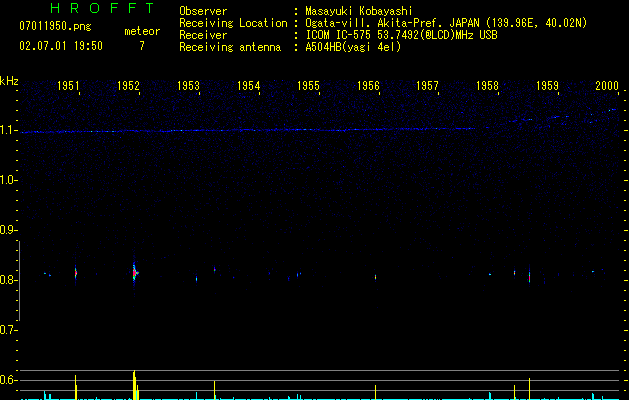
Task: Click the 1959 time axis label
Action: pyautogui.click(x=547, y=85)
